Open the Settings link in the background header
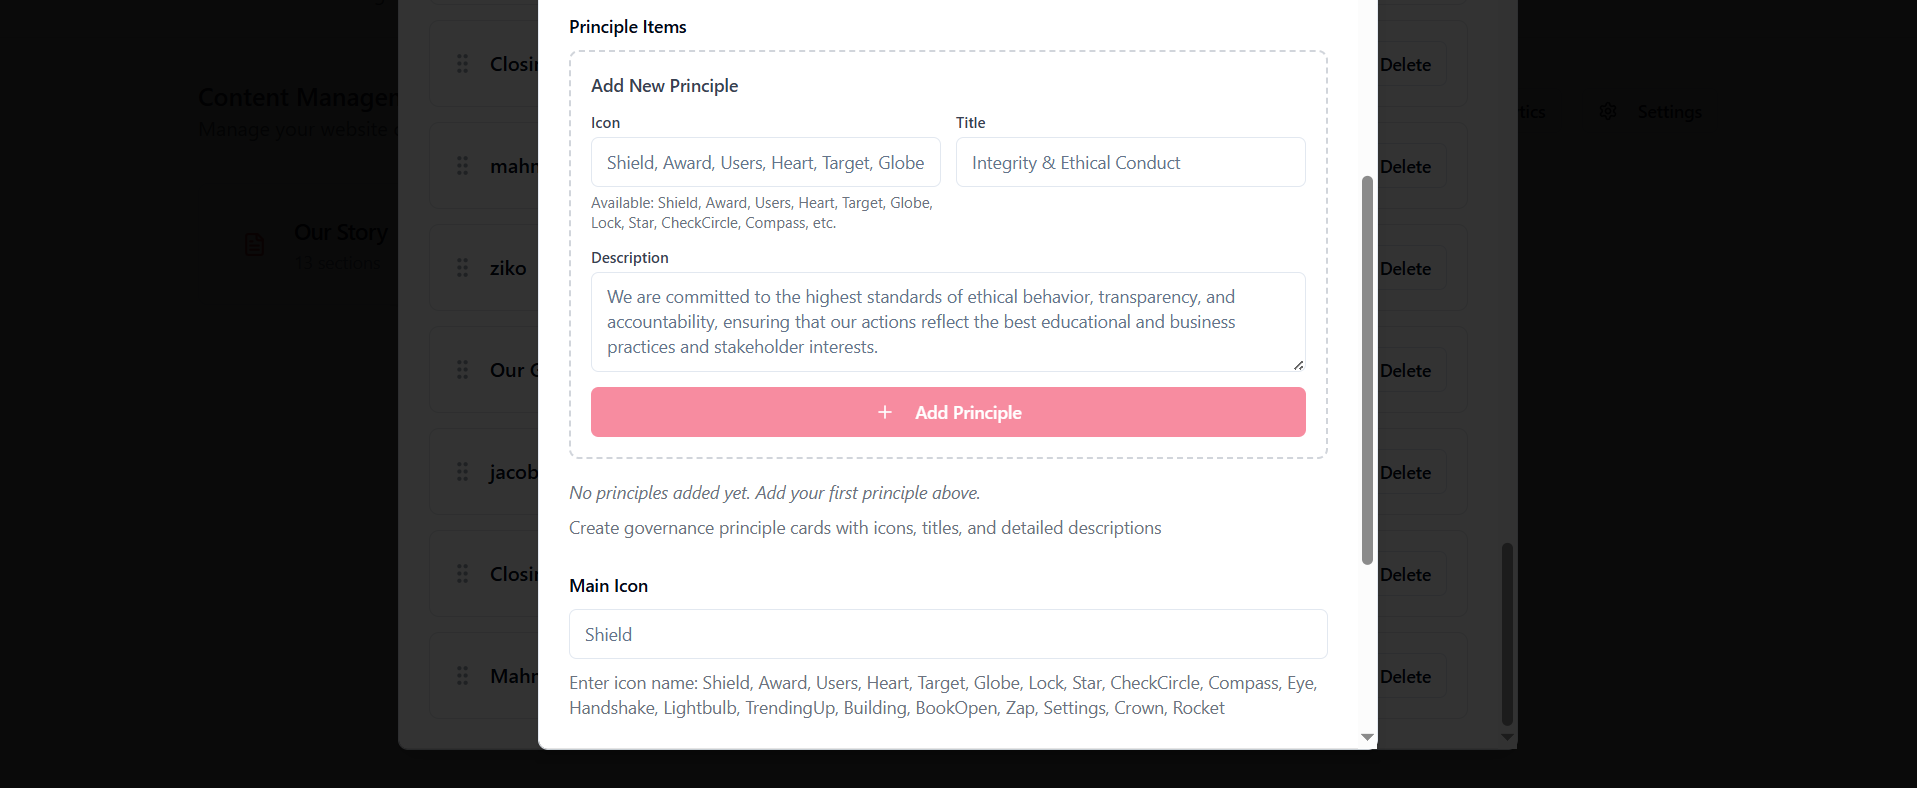This screenshot has width=1917, height=788. [x=1669, y=112]
